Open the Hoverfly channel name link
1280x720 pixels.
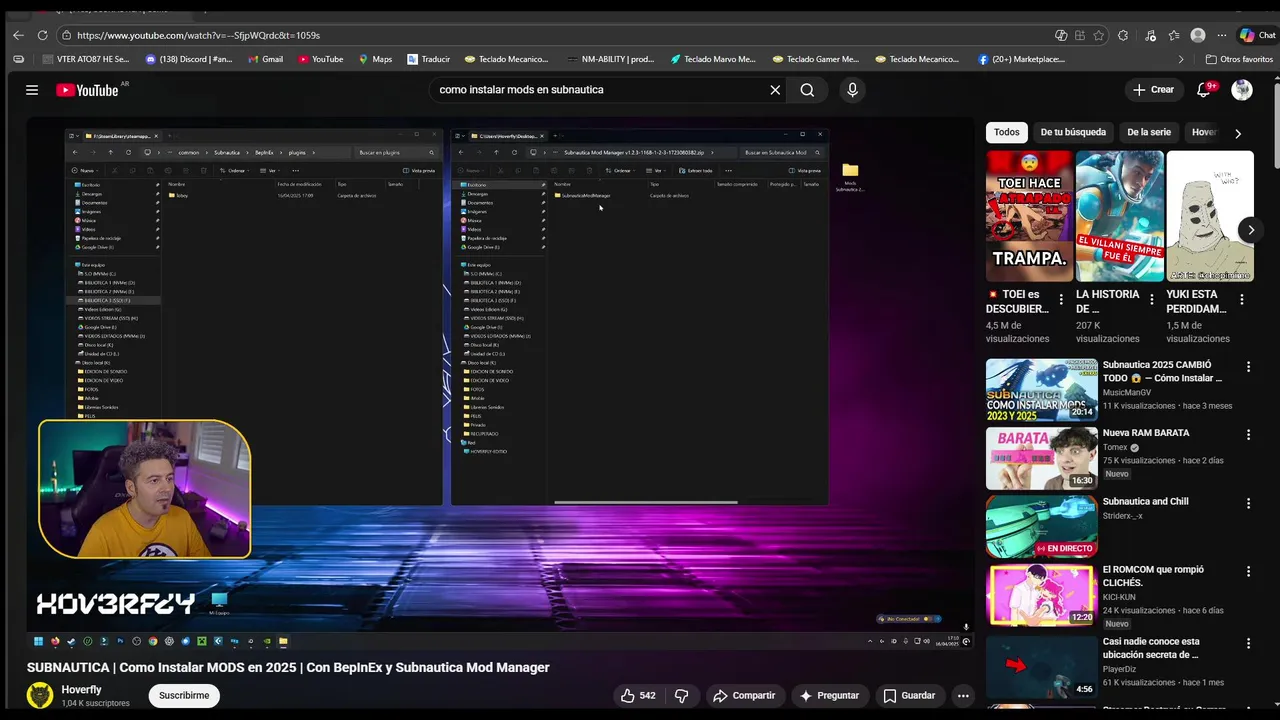pyautogui.click(x=81, y=689)
